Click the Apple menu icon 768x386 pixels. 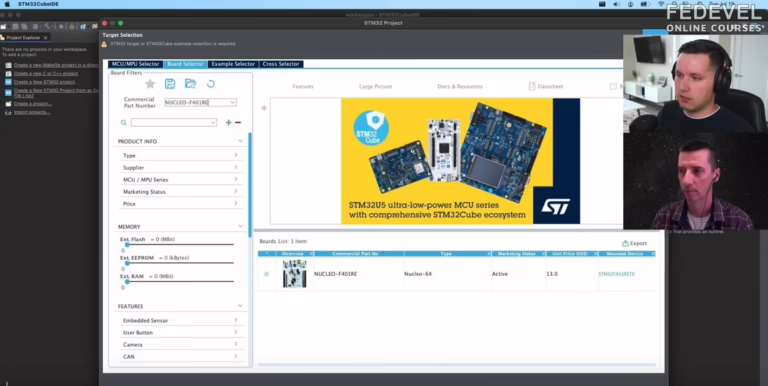7,4
